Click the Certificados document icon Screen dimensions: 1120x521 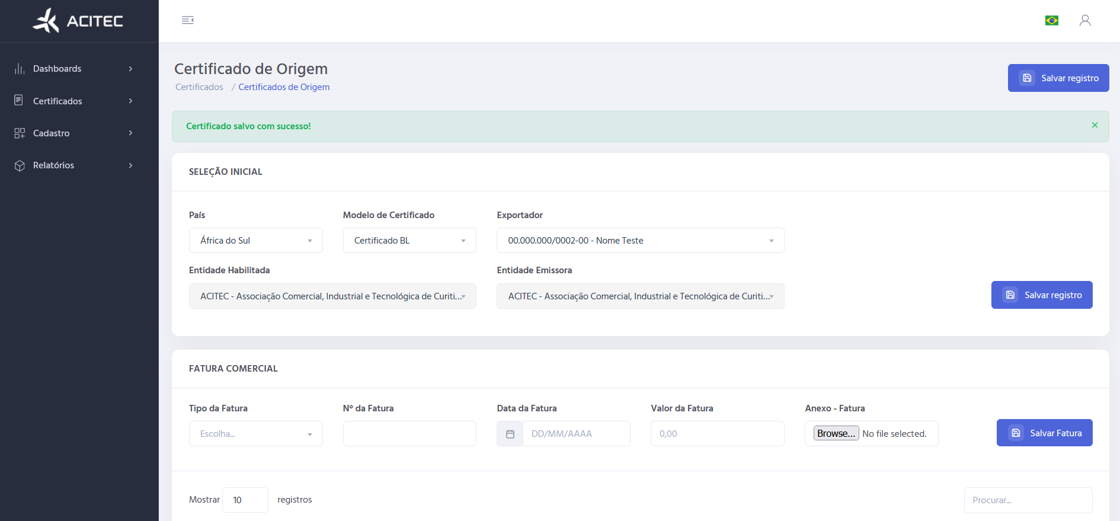tap(19, 101)
